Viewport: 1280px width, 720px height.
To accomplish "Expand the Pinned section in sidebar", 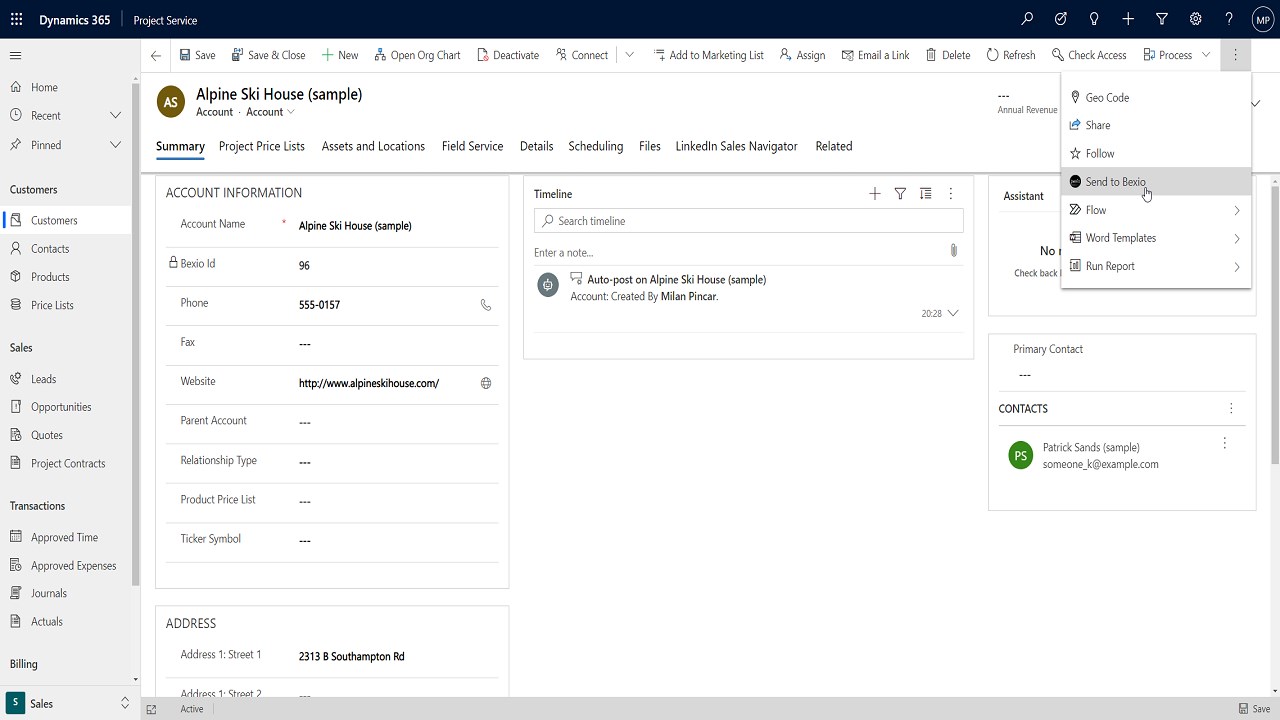I will click(x=115, y=145).
